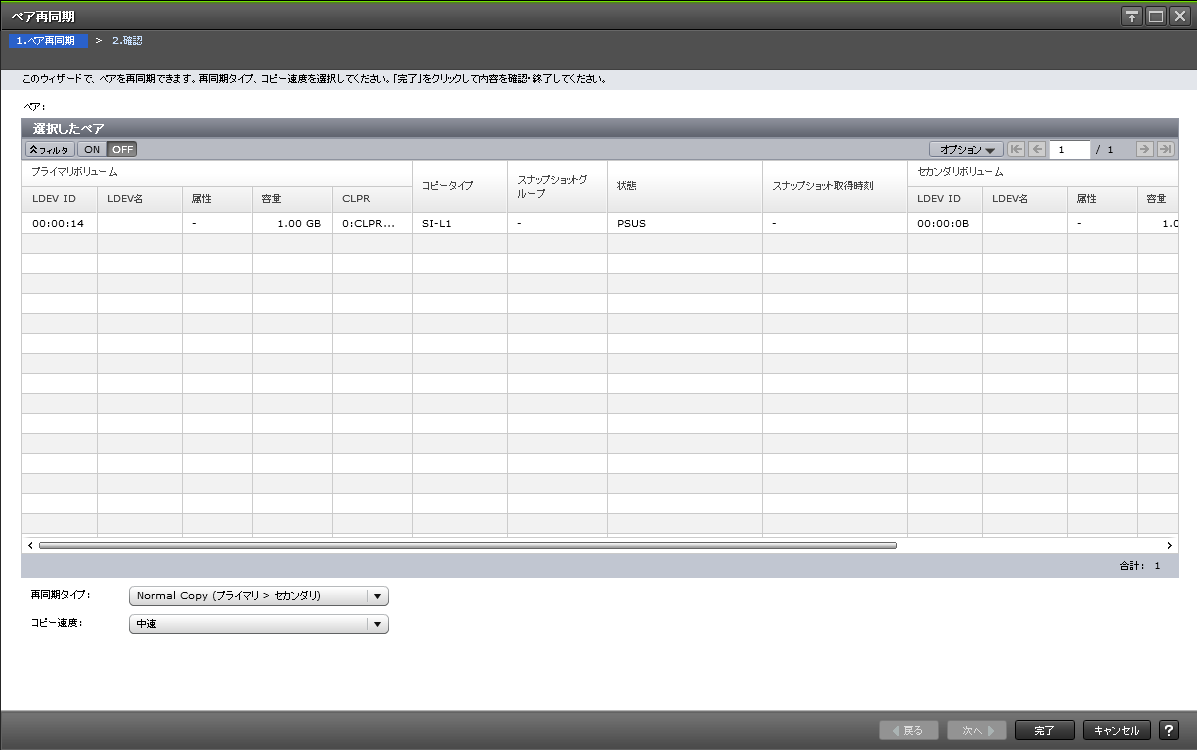This screenshot has width=1197, height=750.
Task: Sort by primary LDEV ID column header
Action: click(60, 199)
